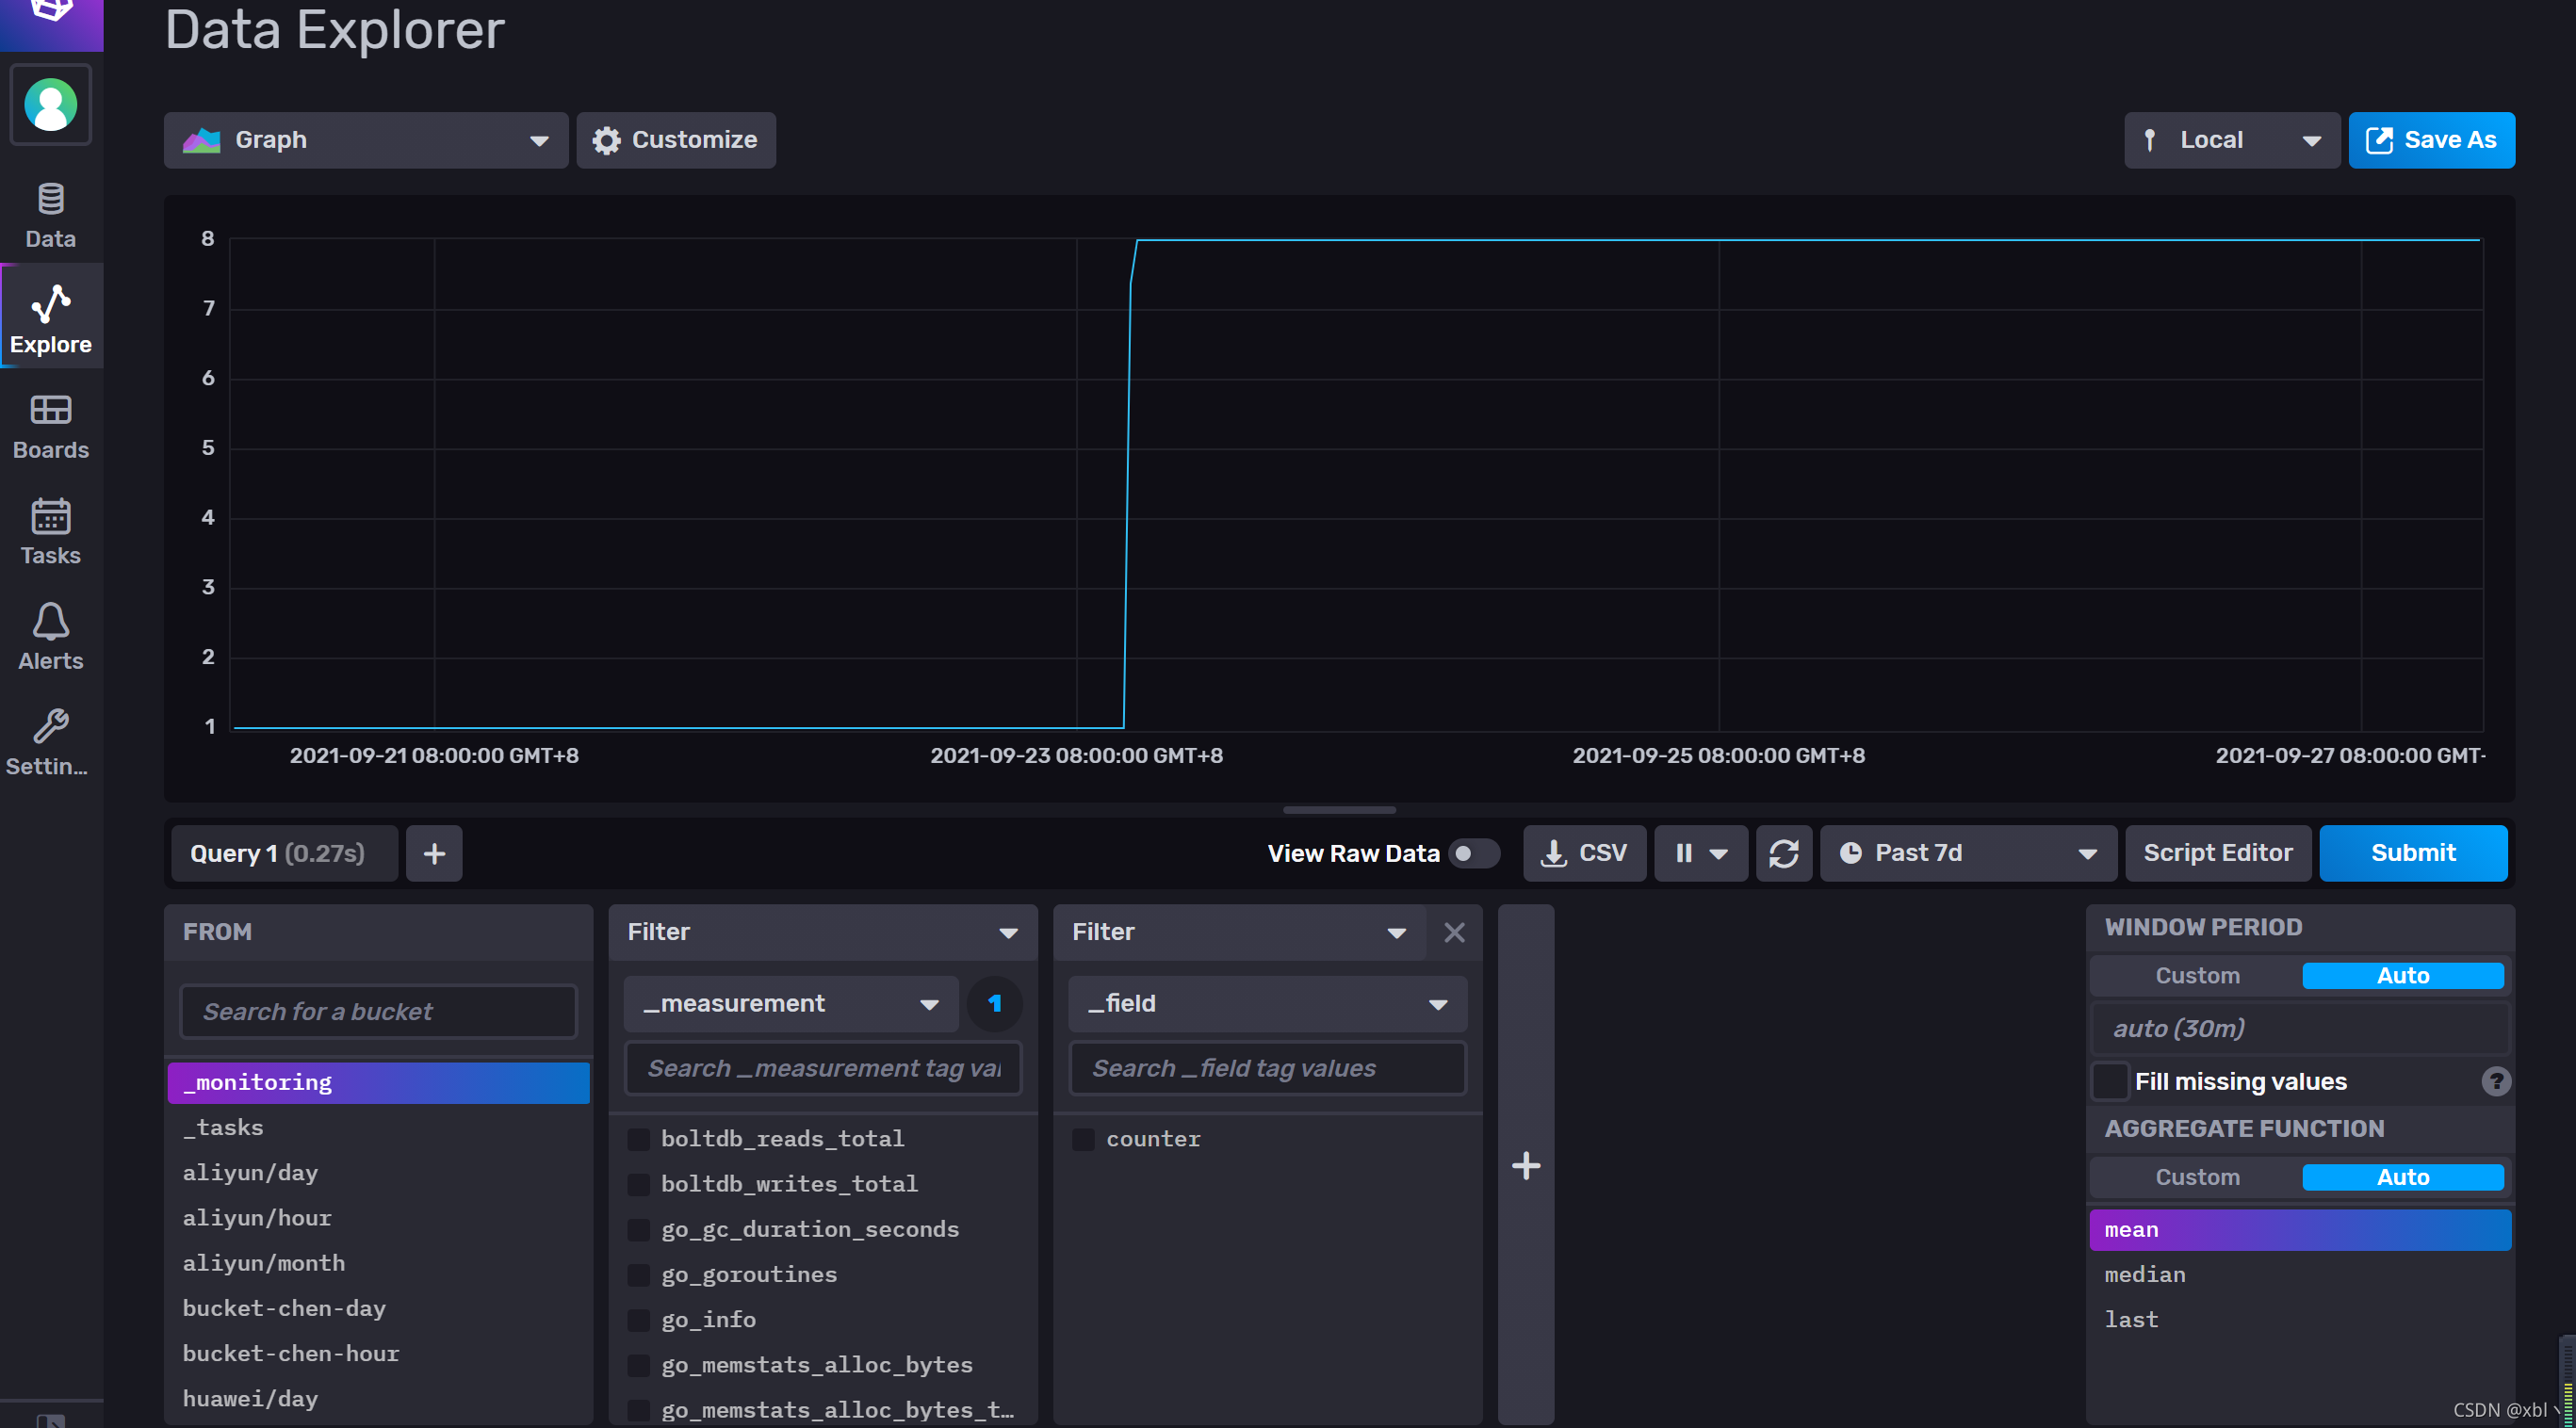Screen dimensions: 2576x1428
Task: Check go_info measurement
Action: click(638, 1320)
